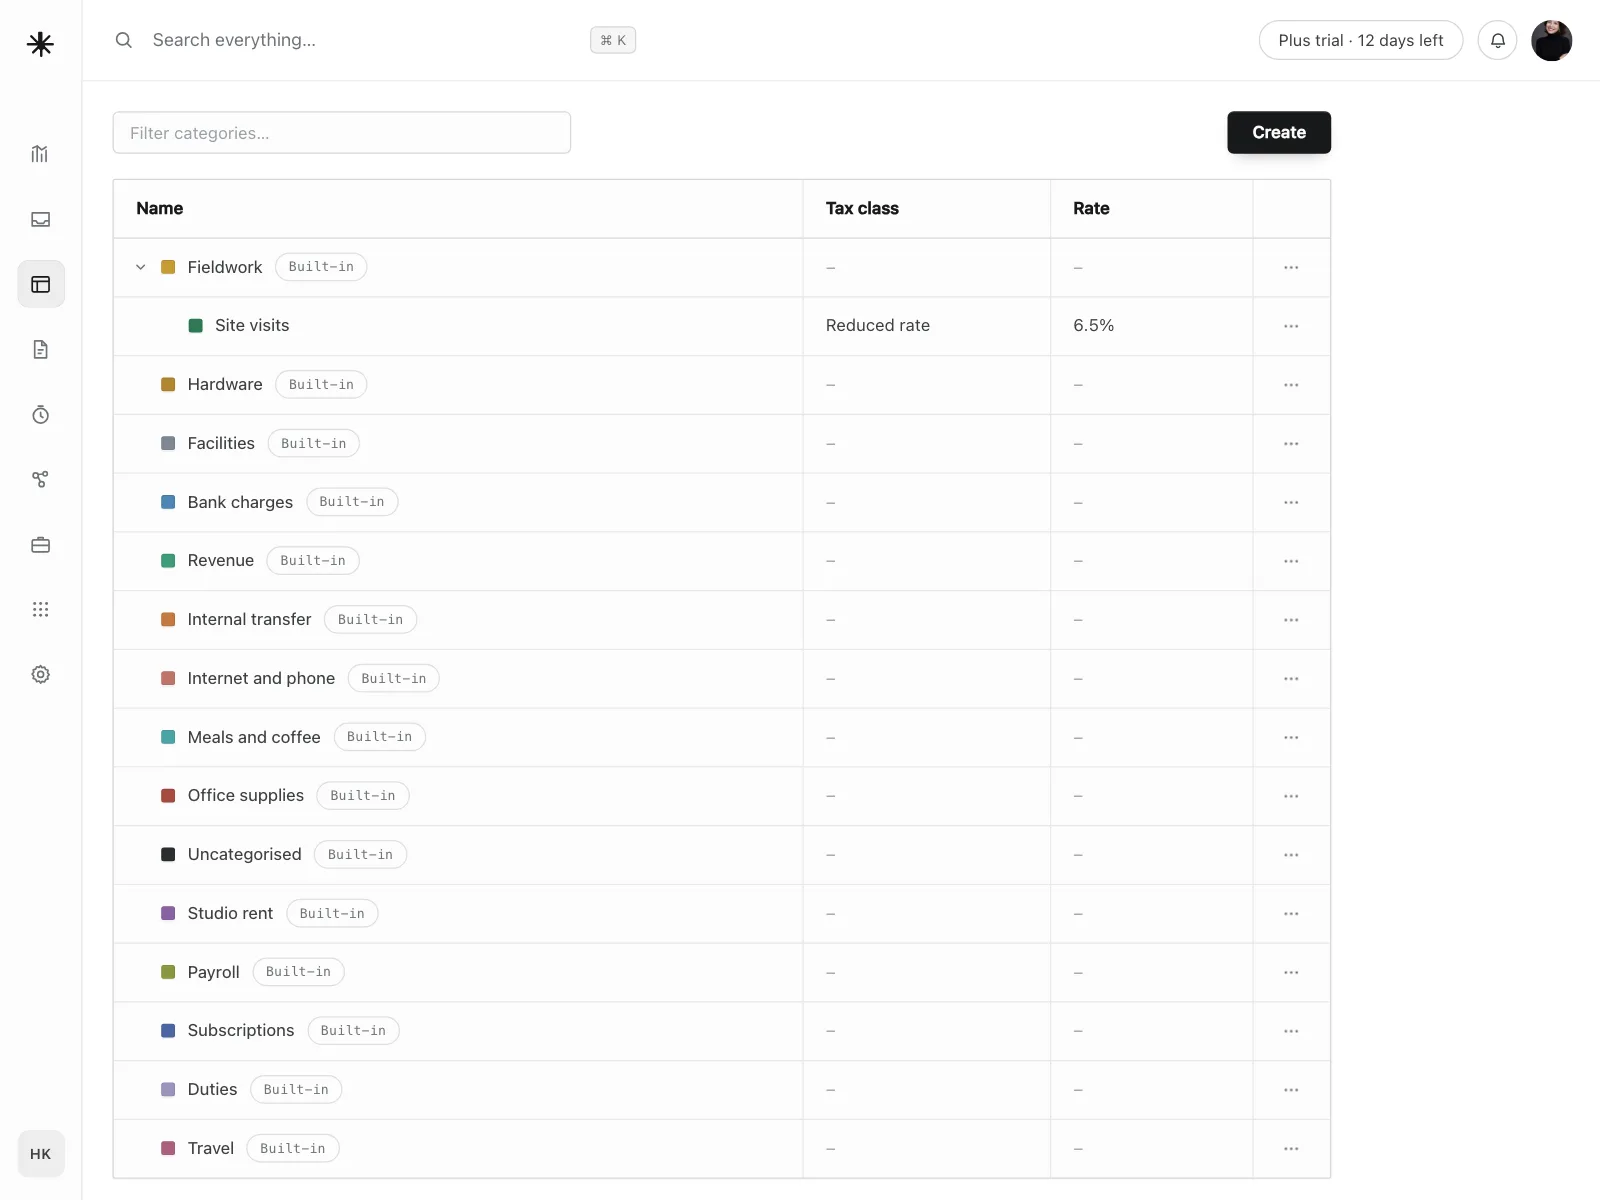Open more options for Payroll row
Viewport: 1600px width, 1200px height.
point(1291,972)
